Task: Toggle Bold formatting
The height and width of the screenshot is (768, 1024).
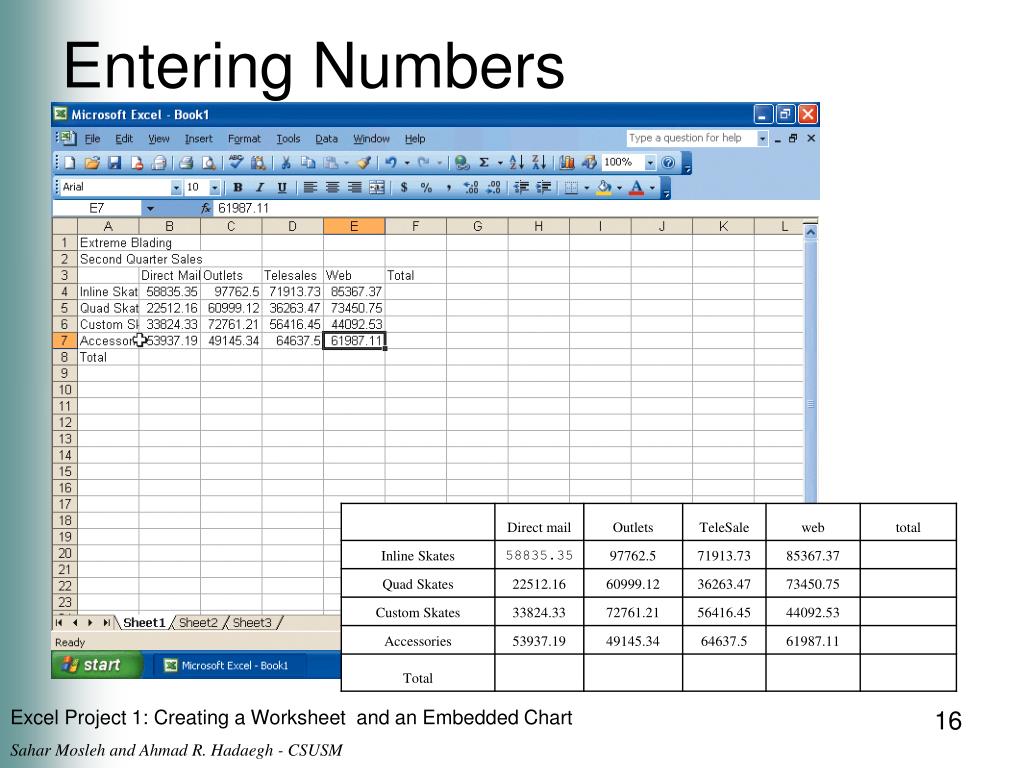Action: [x=238, y=188]
